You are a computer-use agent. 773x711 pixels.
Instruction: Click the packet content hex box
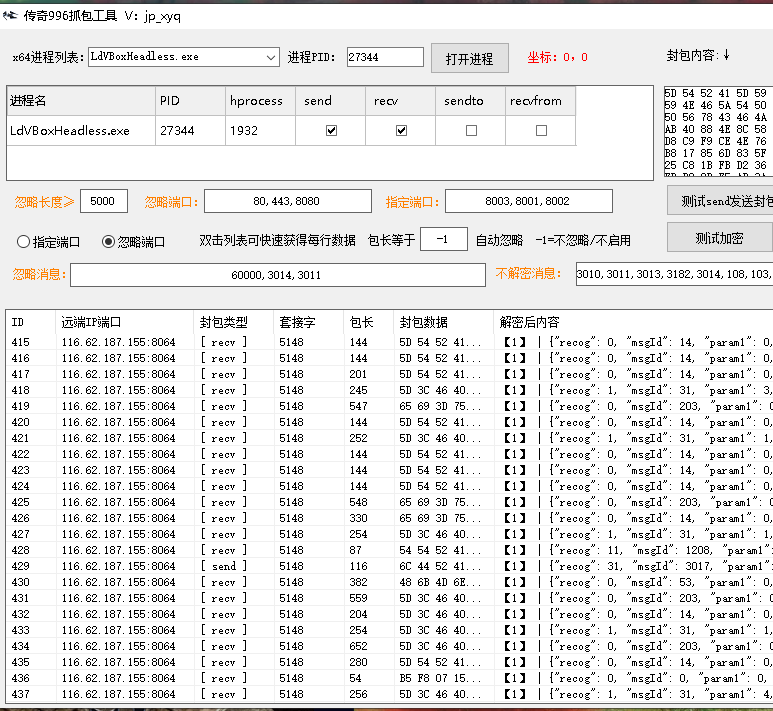point(718,131)
